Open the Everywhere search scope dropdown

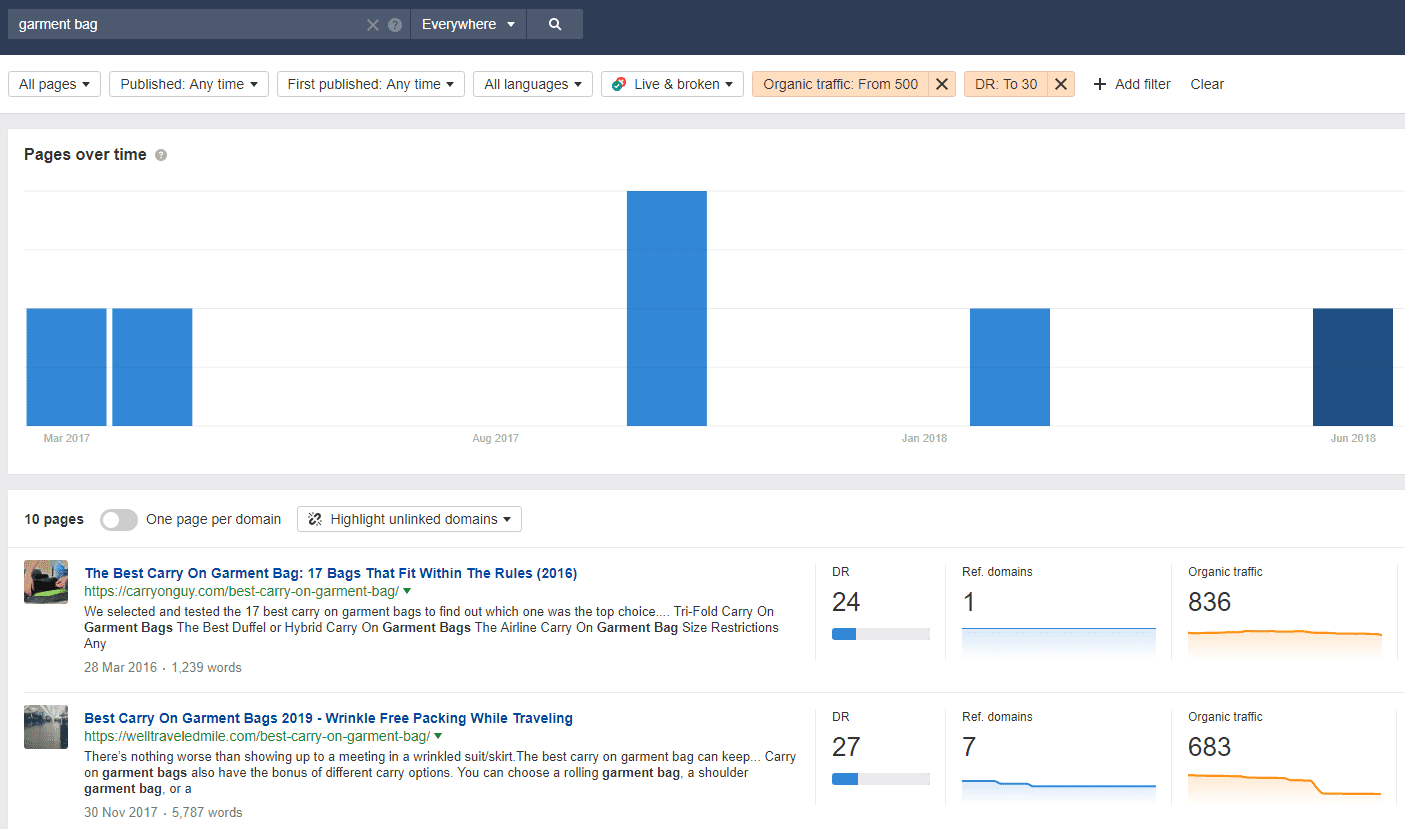click(468, 24)
